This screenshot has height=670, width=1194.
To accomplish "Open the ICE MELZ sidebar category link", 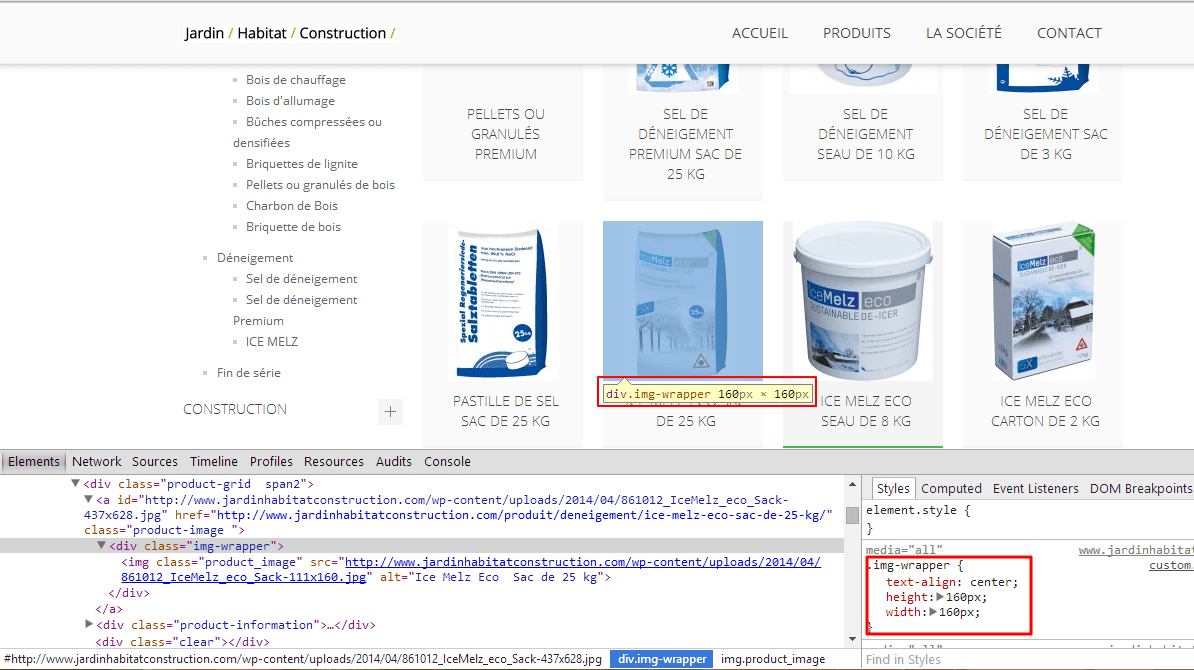I will click(272, 342).
